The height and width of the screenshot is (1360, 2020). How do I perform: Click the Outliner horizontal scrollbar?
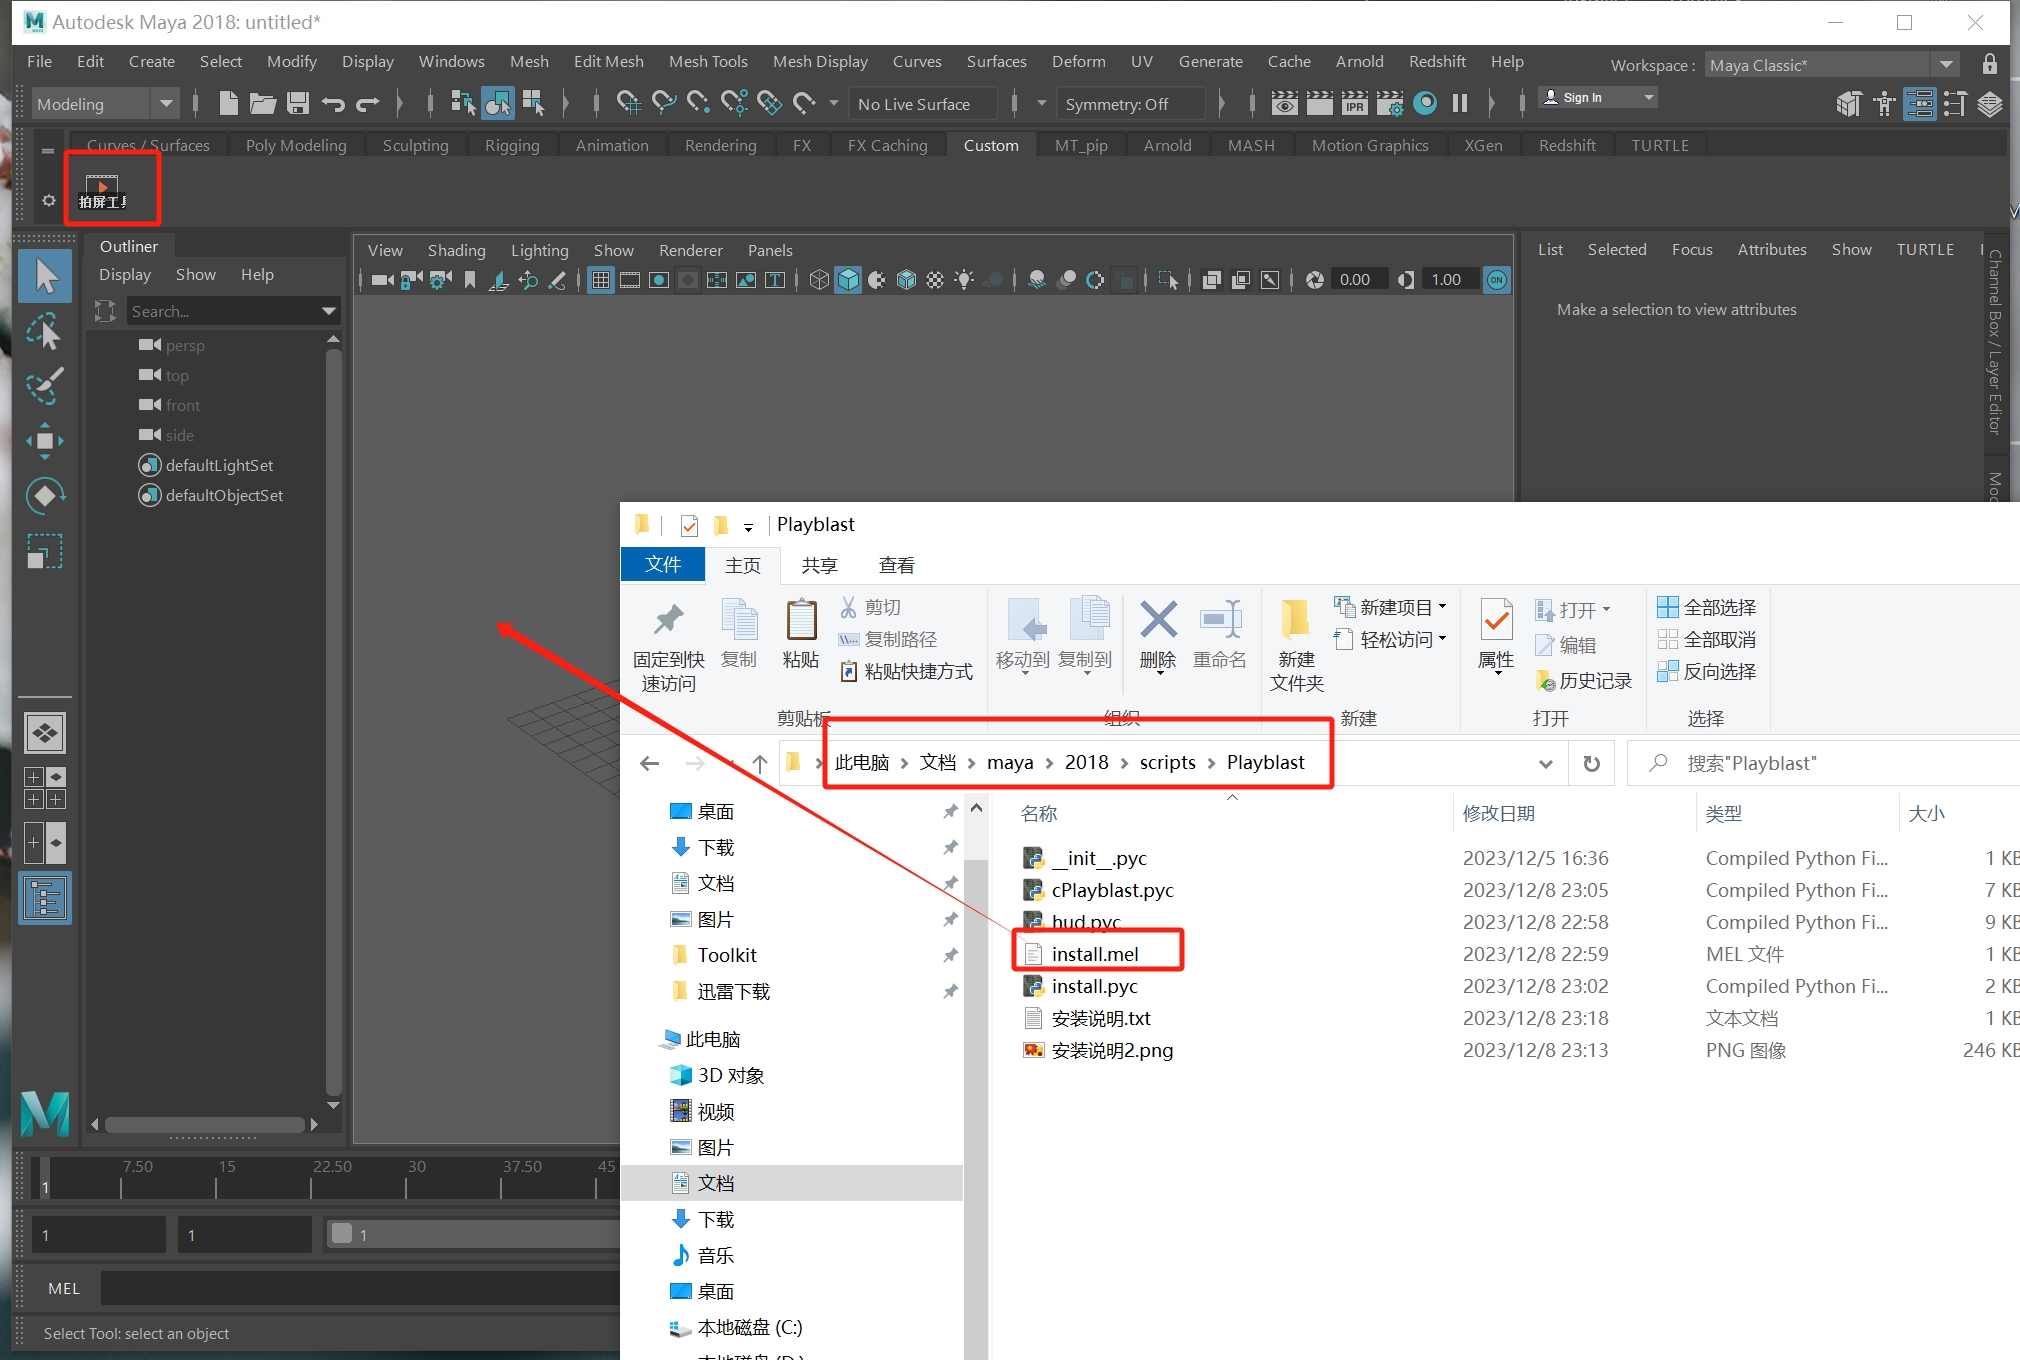205,1125
